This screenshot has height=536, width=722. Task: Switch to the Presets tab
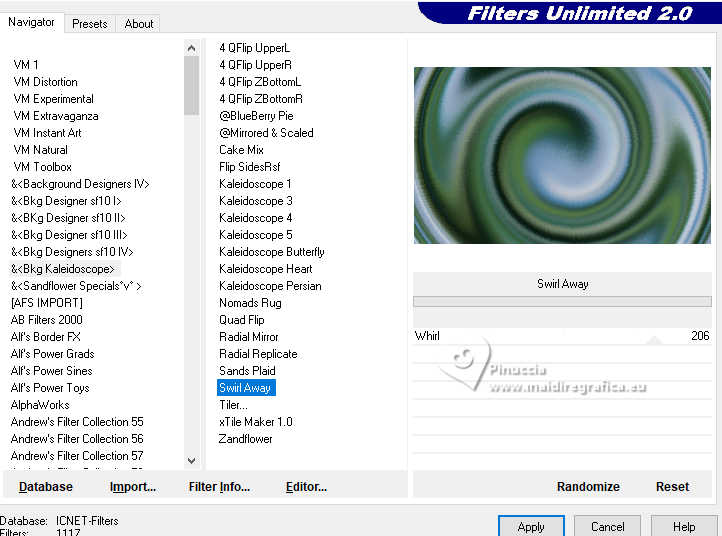coord(89,23)
